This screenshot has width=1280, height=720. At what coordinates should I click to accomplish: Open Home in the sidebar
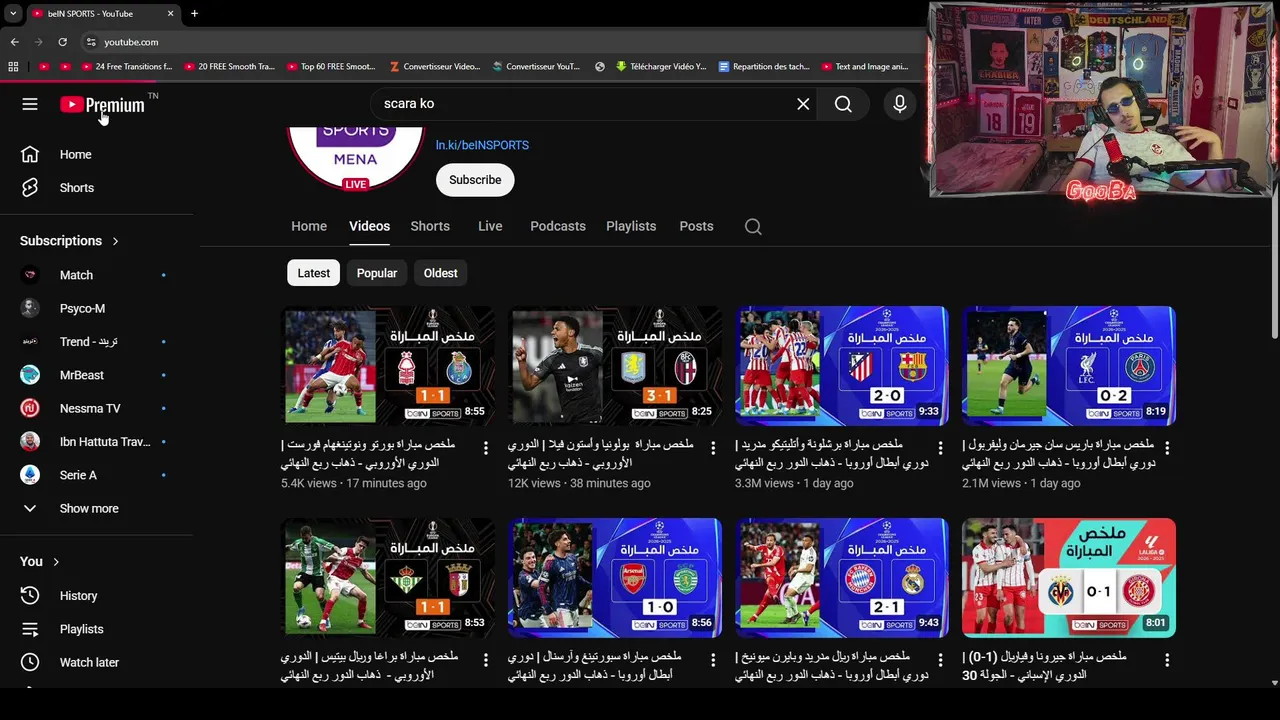97,155
